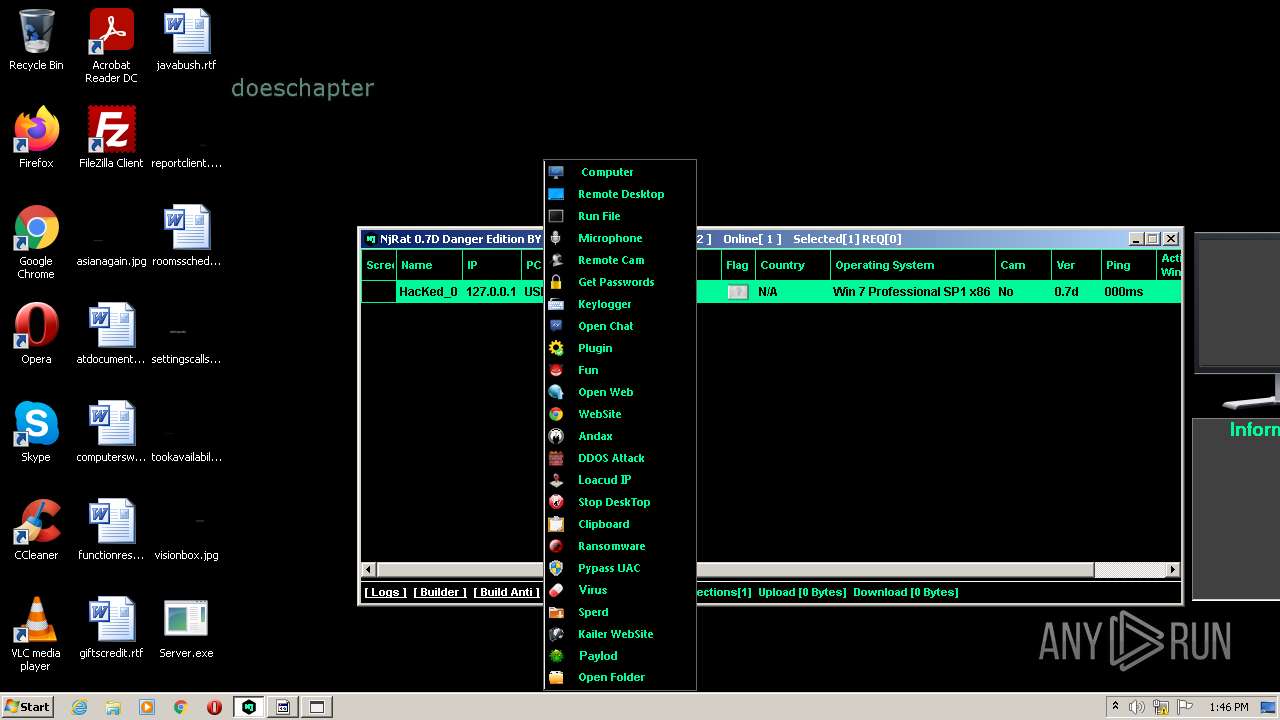The height and width of the screenshot is (720, 1280).
Task: Click the Microphone icon in the menu
Action: pyautogui.click(x=556, y=238)
